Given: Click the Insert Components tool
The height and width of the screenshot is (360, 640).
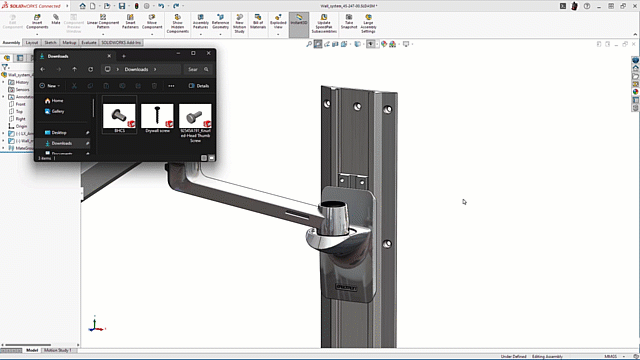Looking at the screenshot, I should tap(37, 22).
